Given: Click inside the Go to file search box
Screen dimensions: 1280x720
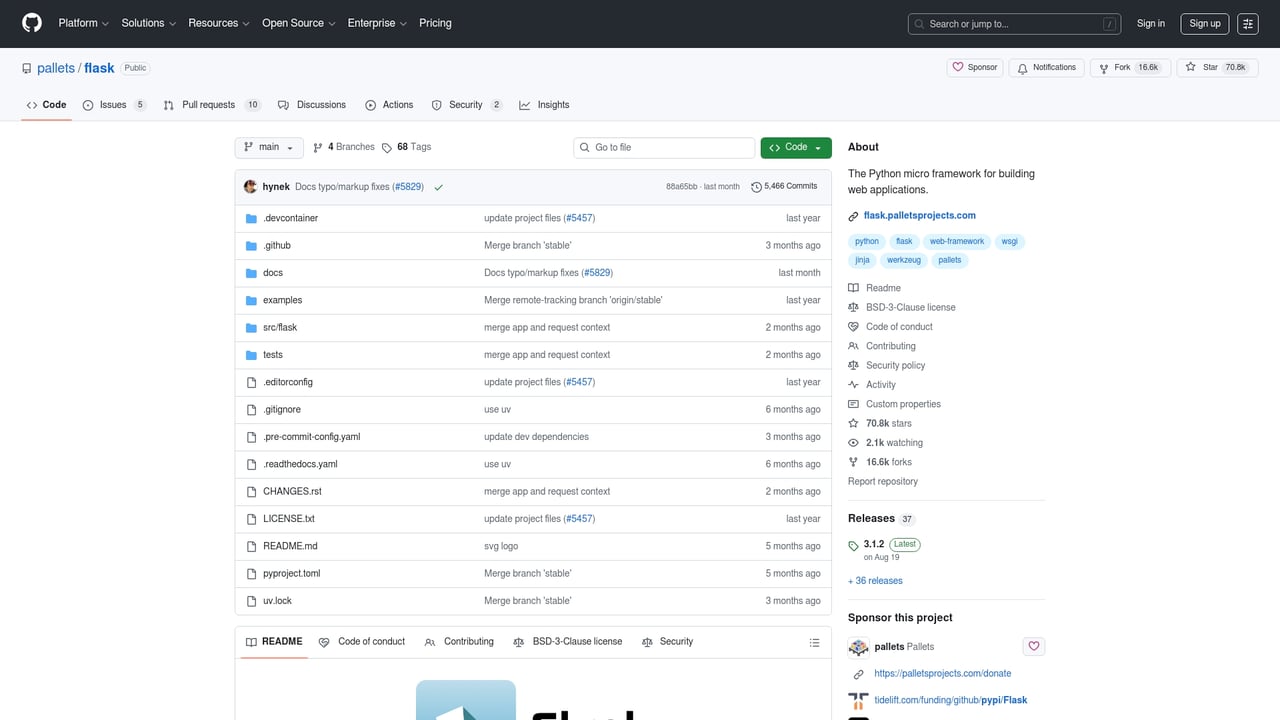Looking at the screenshot, I should tap(663, 147).
